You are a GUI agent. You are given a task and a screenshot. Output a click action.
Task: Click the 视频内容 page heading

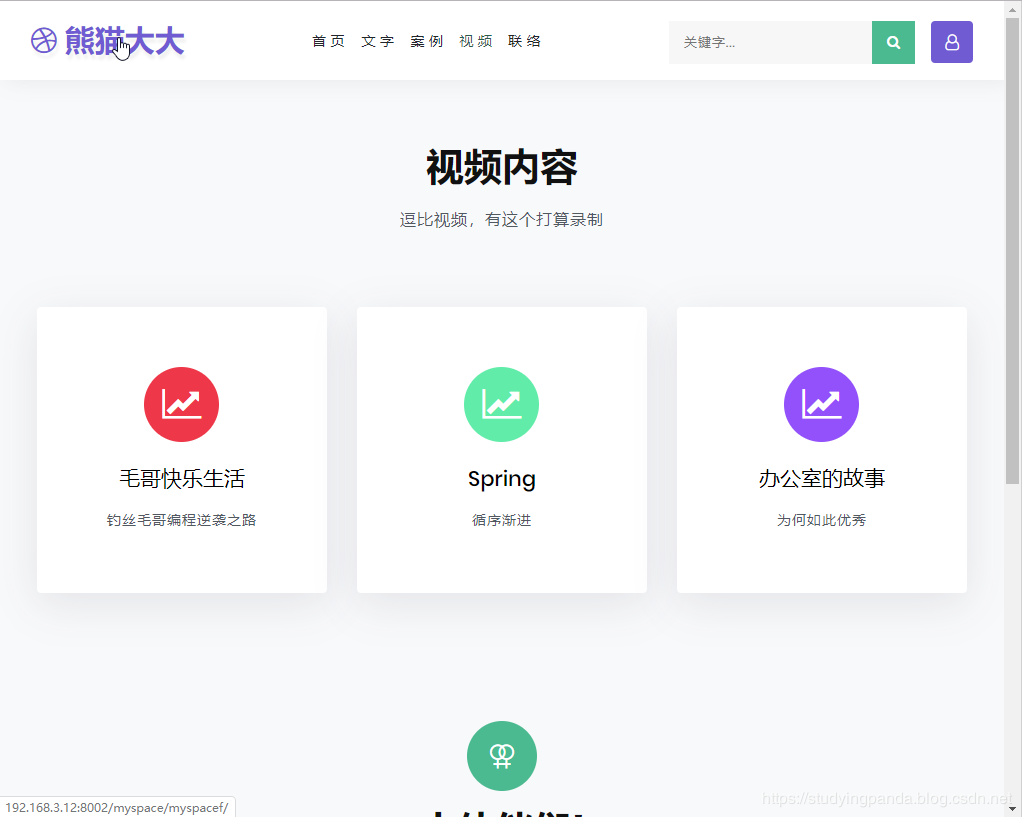pos(501,168)
